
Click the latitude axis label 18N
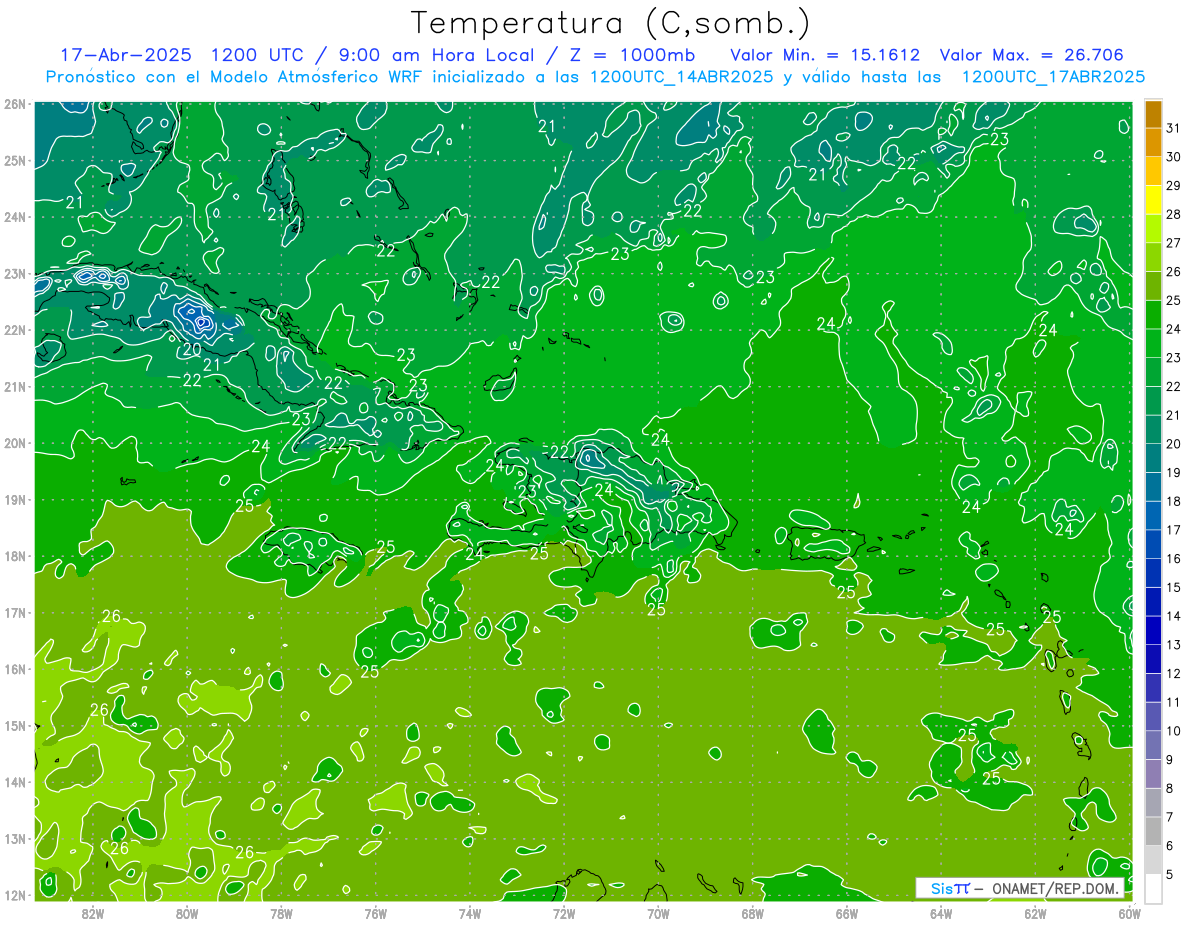pos(14,556)
